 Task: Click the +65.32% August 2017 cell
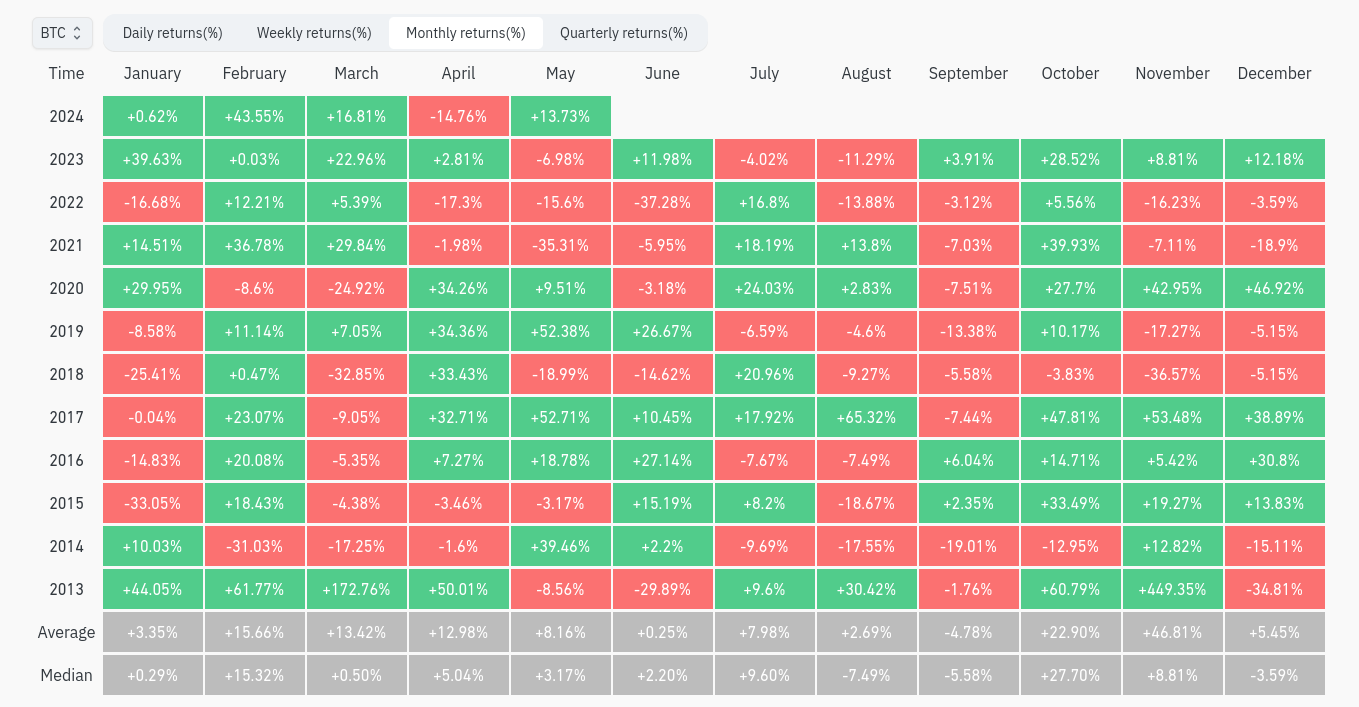pyautogui.click(x=866, y=417)
